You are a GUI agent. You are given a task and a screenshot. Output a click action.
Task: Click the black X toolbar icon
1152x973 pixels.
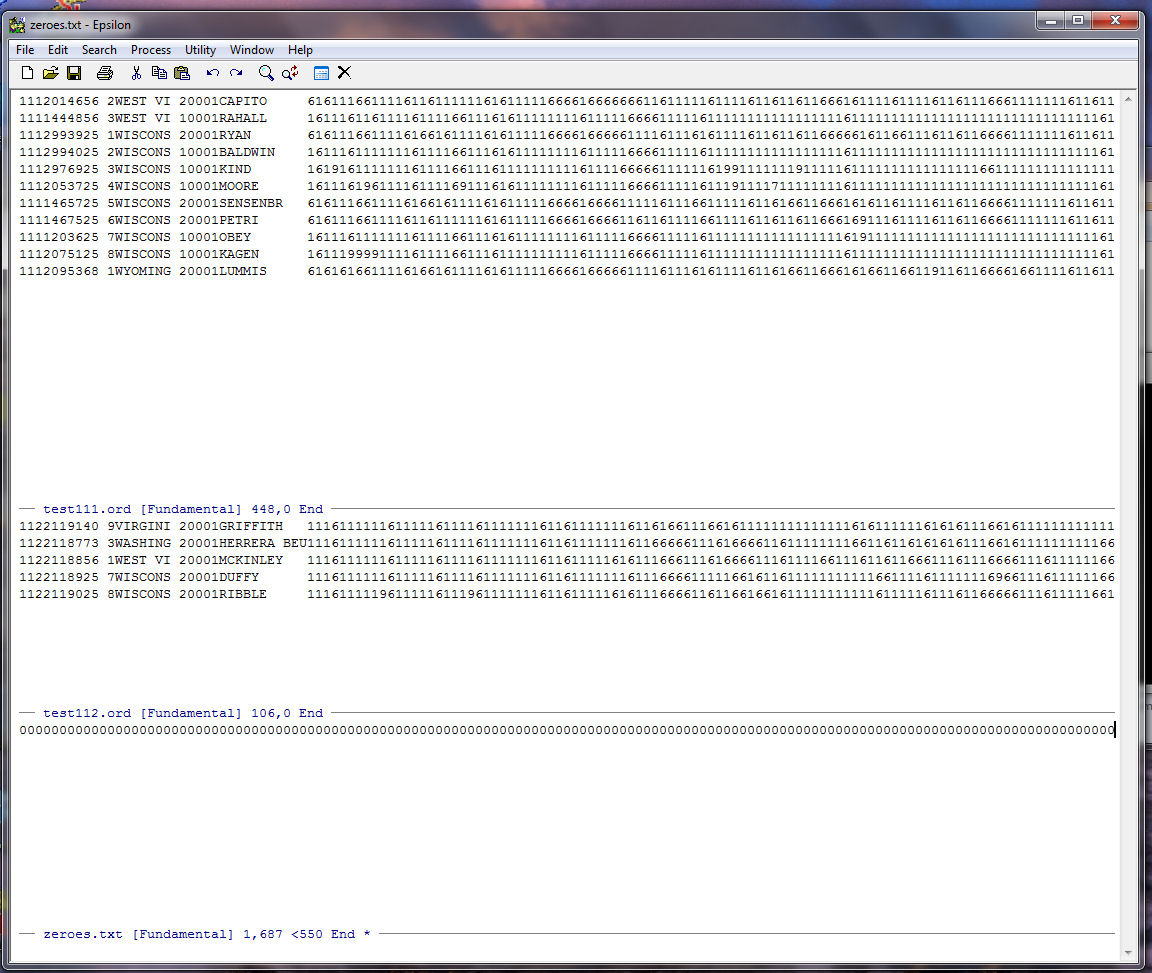coord(344,73)
